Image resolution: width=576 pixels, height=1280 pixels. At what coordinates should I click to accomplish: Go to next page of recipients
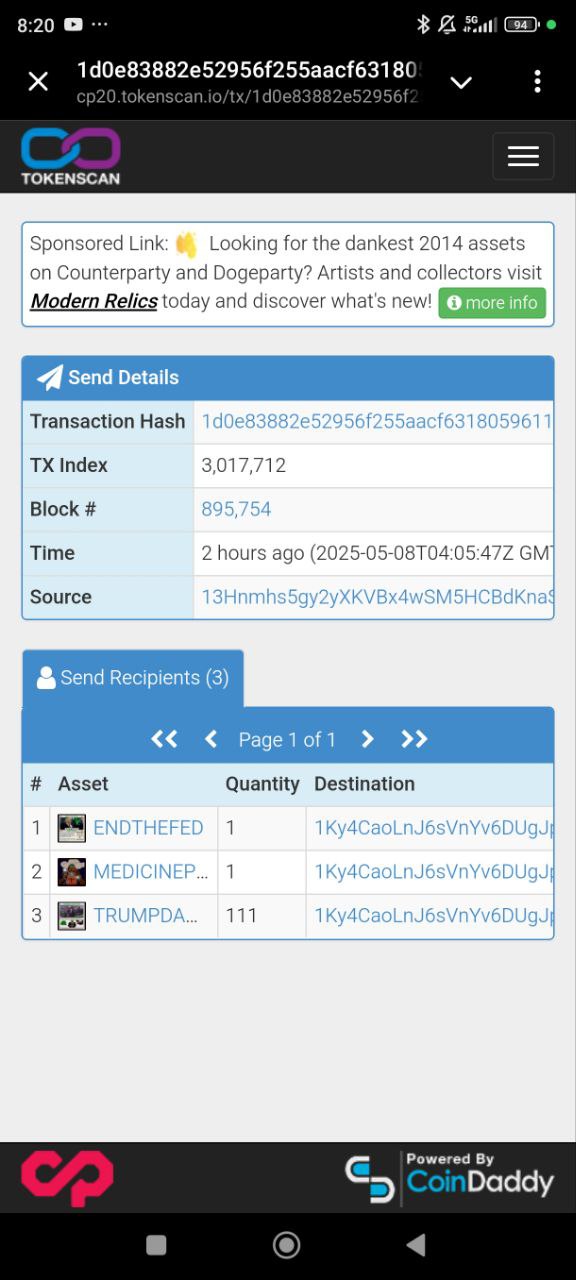(367, 739)
